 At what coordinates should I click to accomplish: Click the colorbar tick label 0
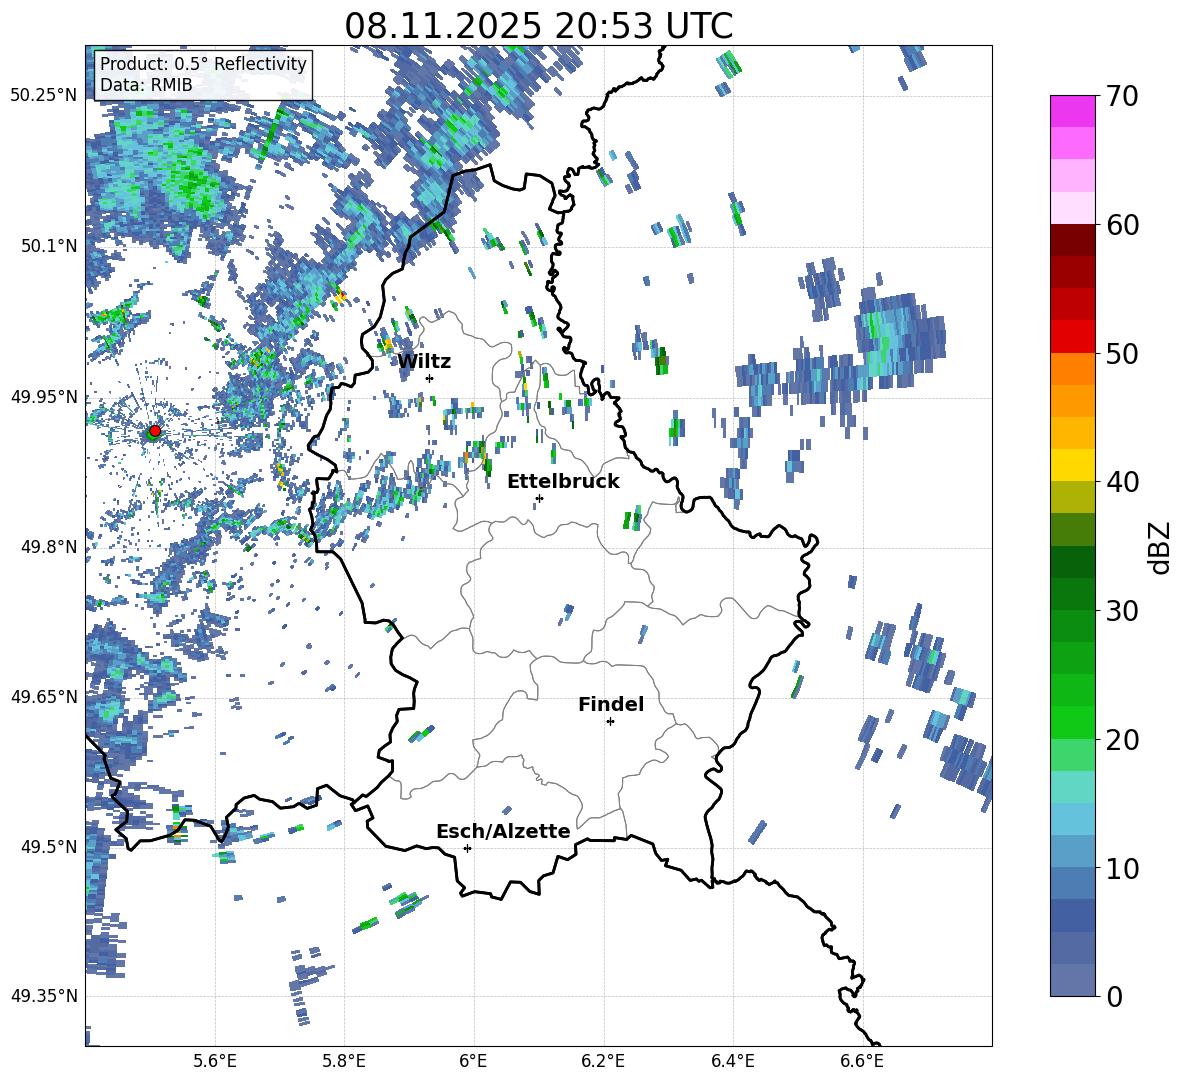pyautogui.click(x=1114, y=996)
